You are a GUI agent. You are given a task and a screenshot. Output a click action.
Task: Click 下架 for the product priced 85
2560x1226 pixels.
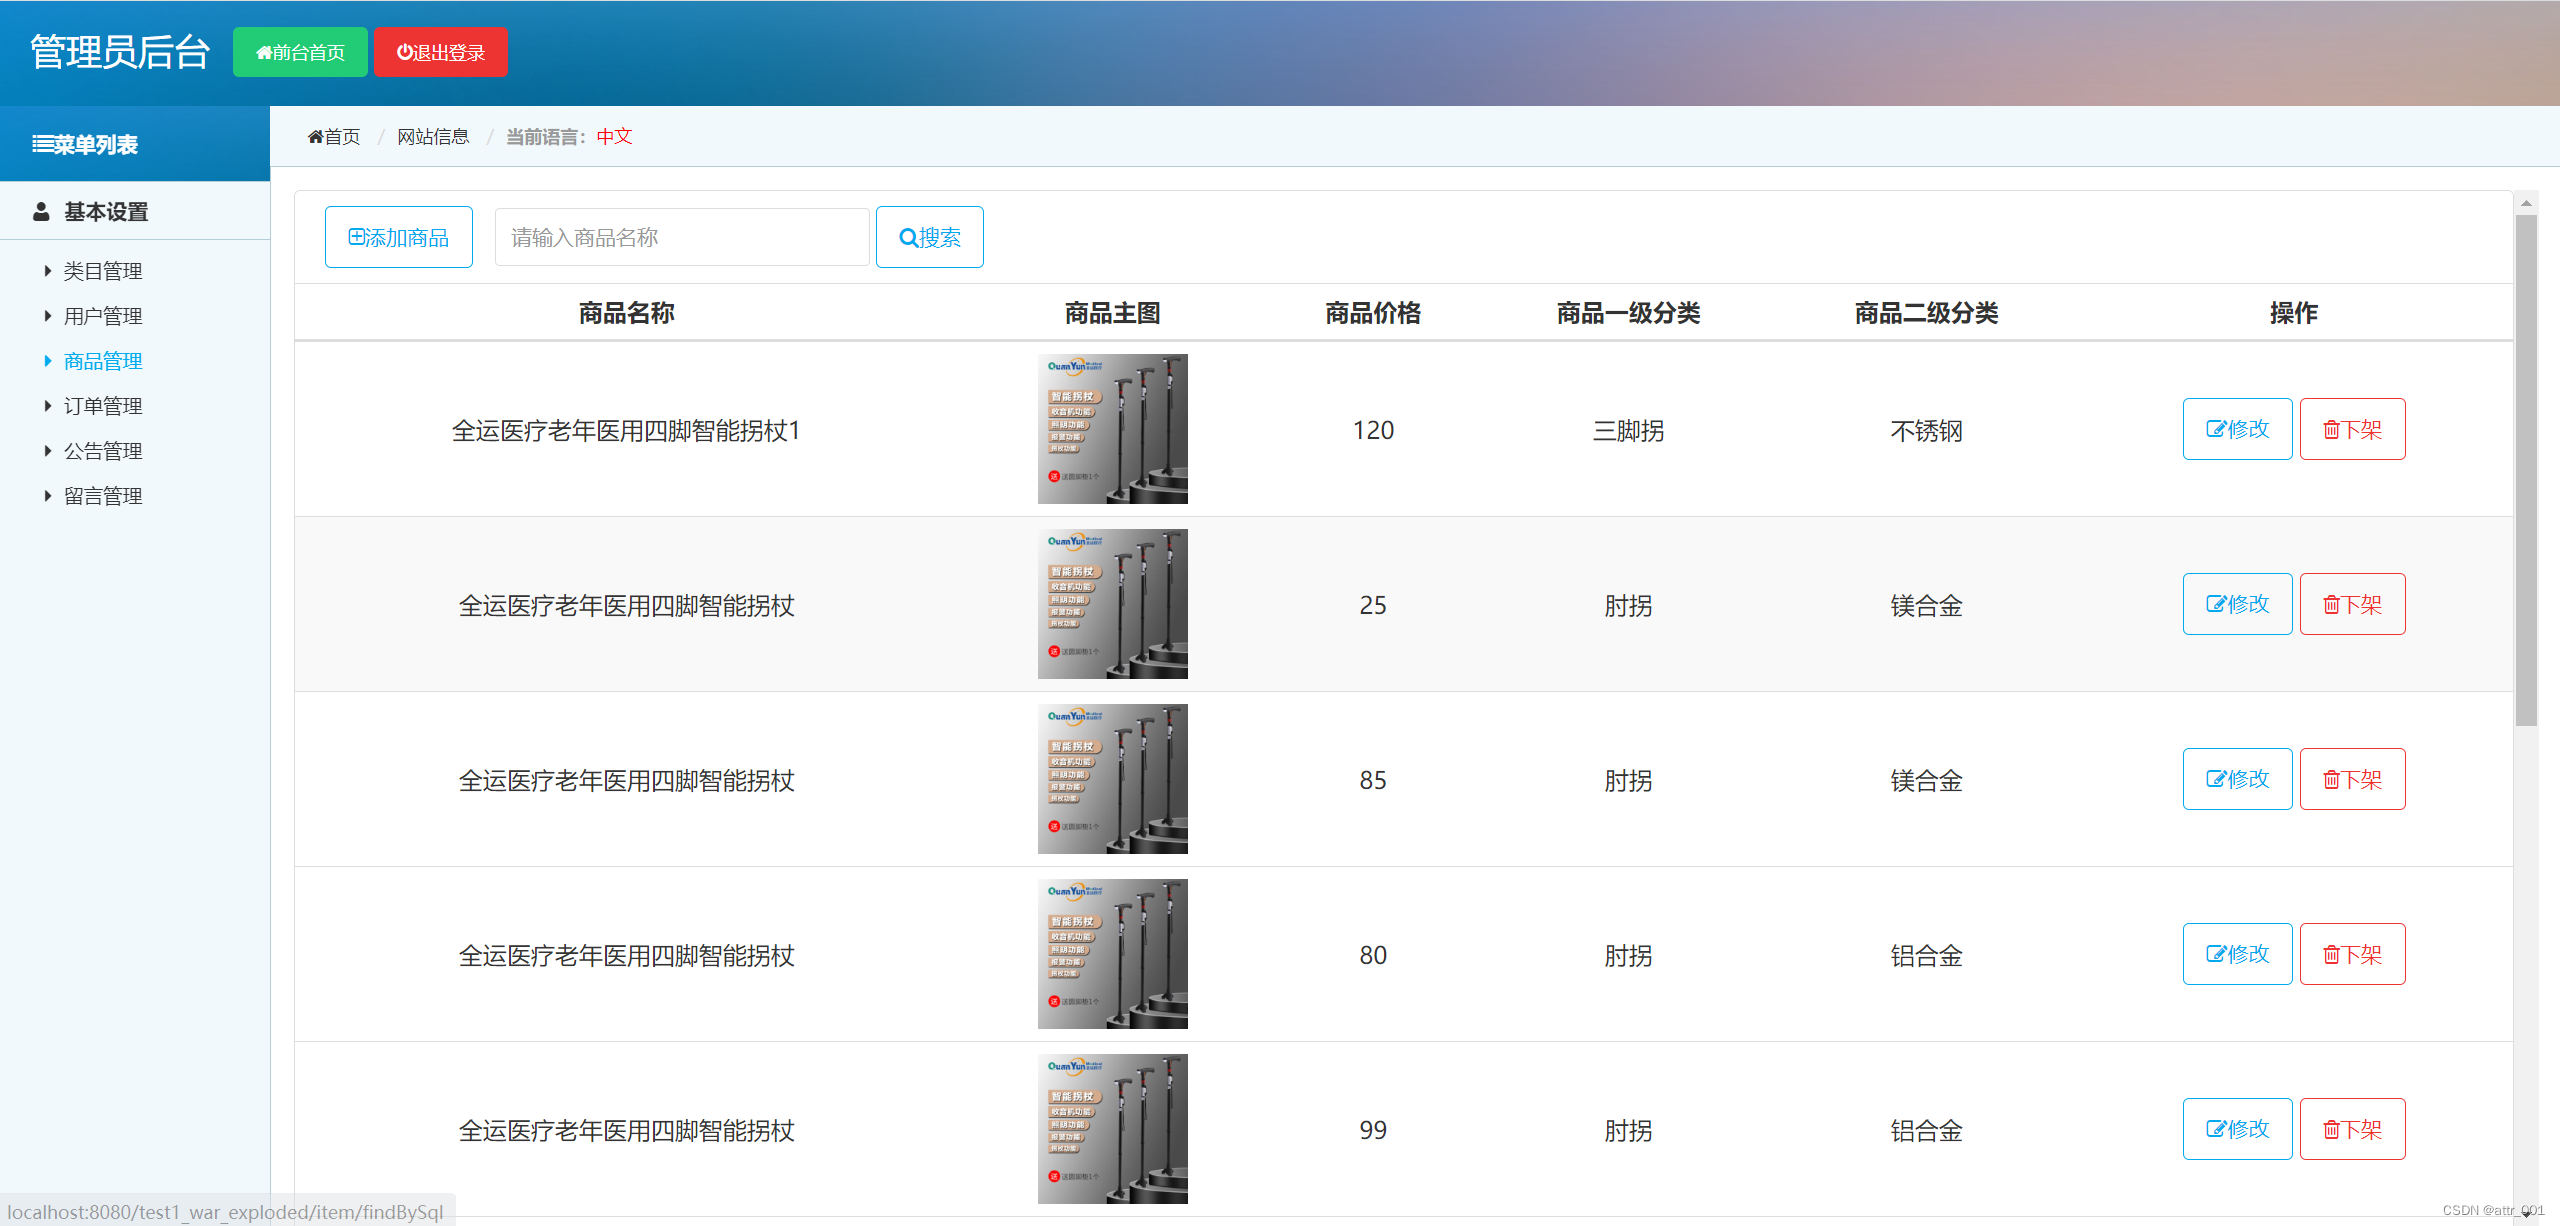tap(2352, 779)
